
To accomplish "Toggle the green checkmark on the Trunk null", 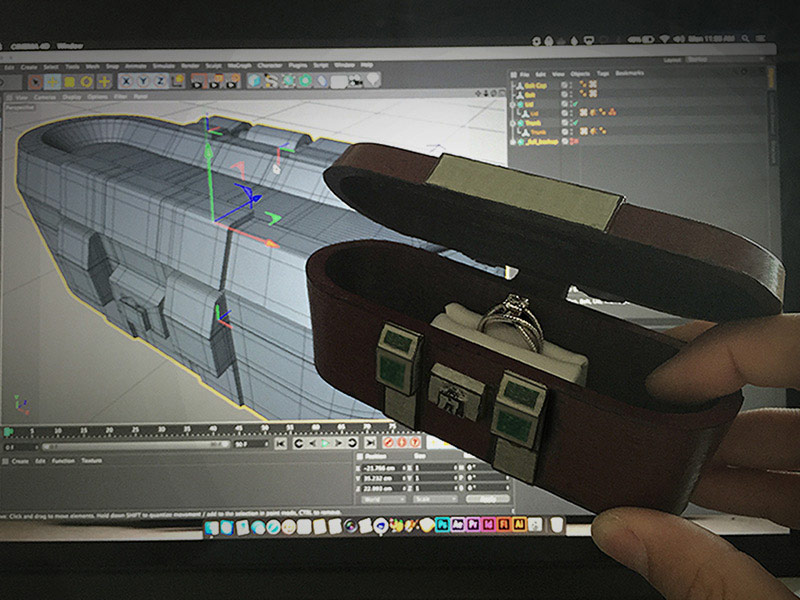I will click(573, 123).
